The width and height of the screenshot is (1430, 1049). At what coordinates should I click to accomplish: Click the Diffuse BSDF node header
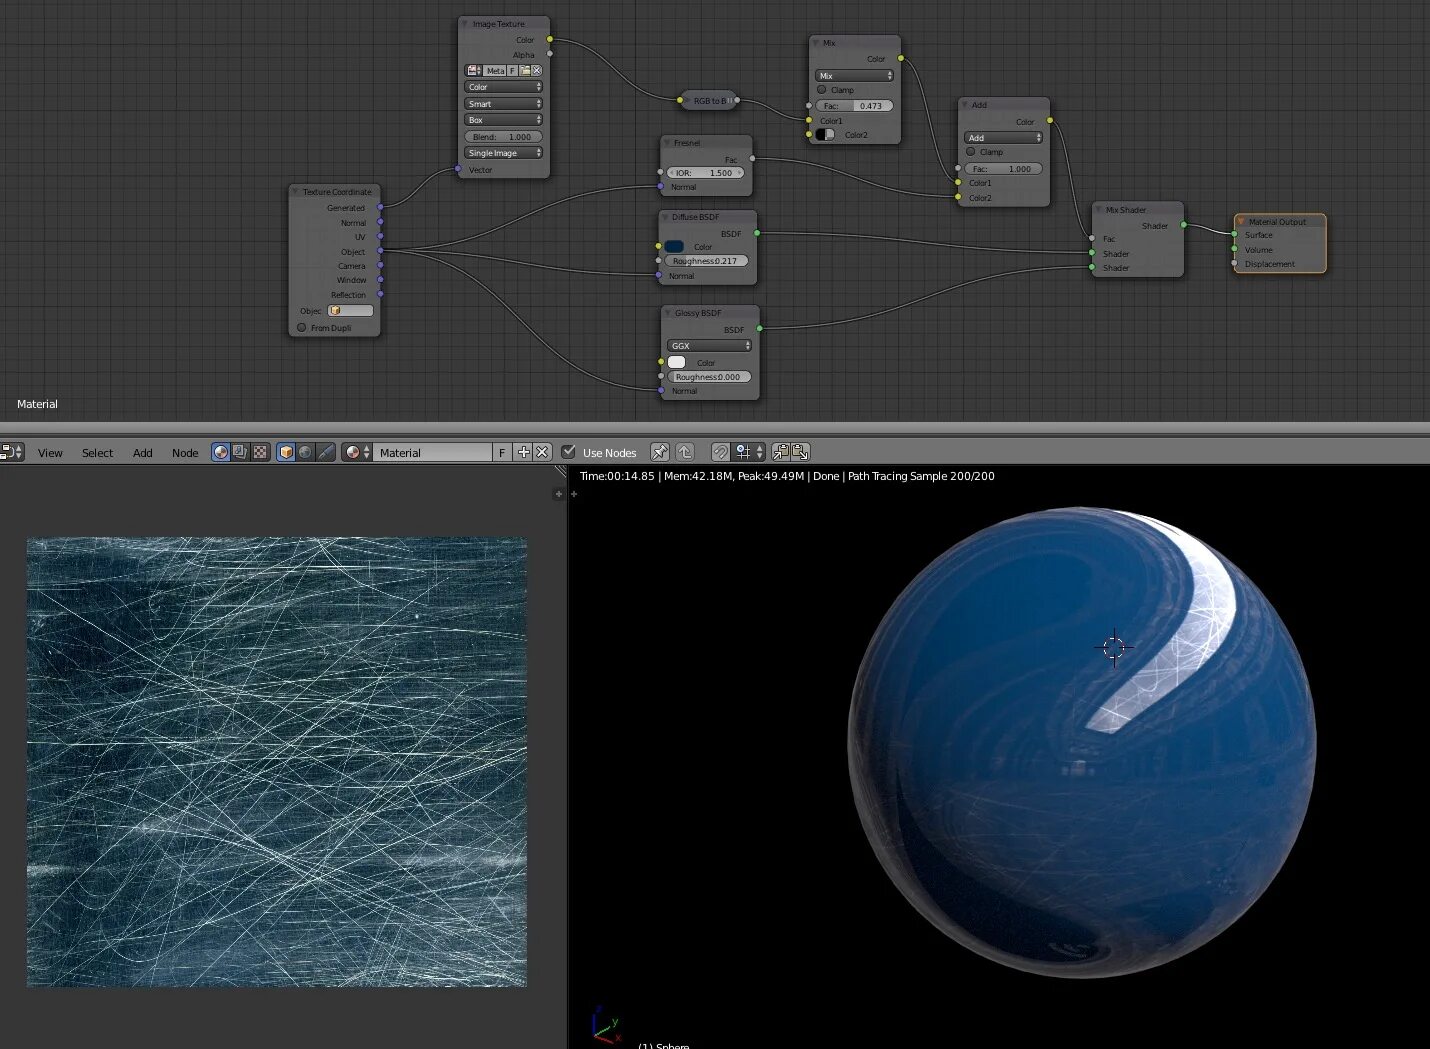pyautogui.click(x=708, y=217)
